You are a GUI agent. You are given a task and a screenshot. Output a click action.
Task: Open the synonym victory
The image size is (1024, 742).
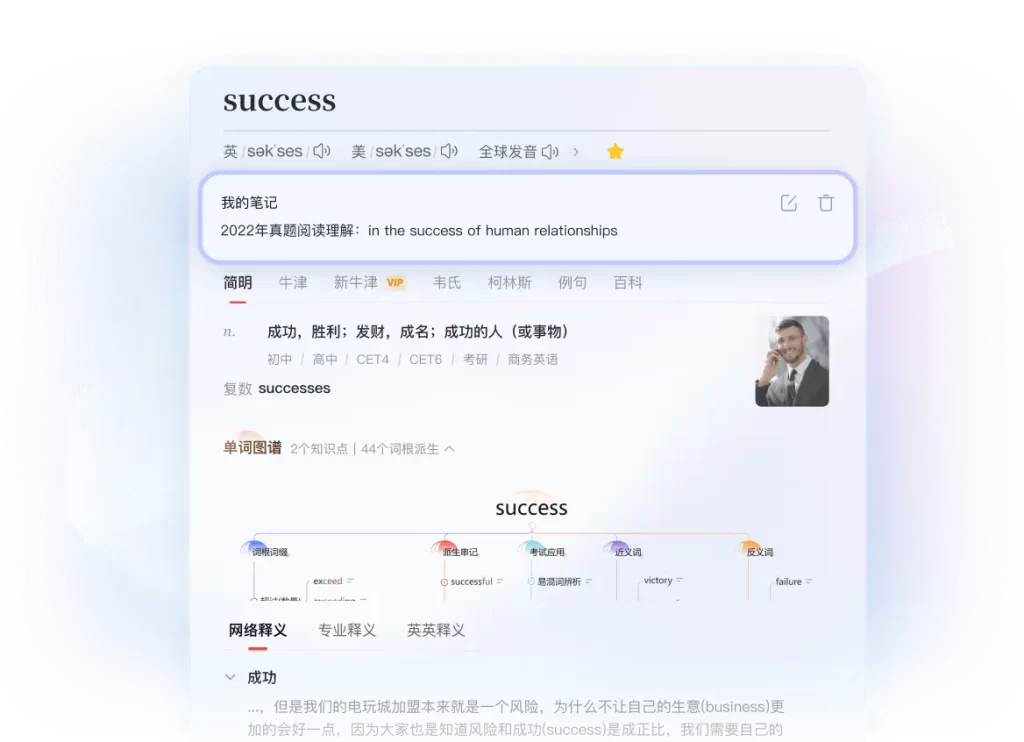pyautogui.click(x=660, y=580)
